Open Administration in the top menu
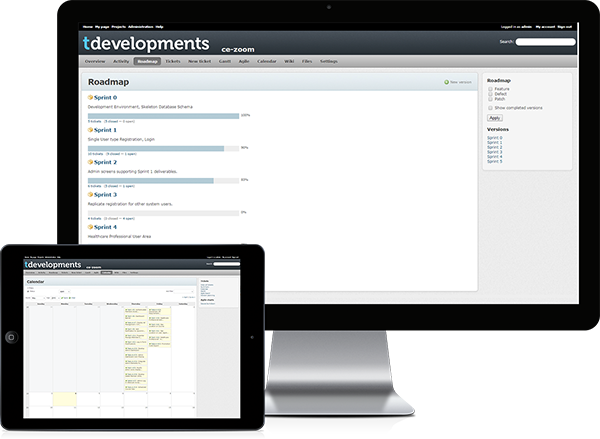 140,27
